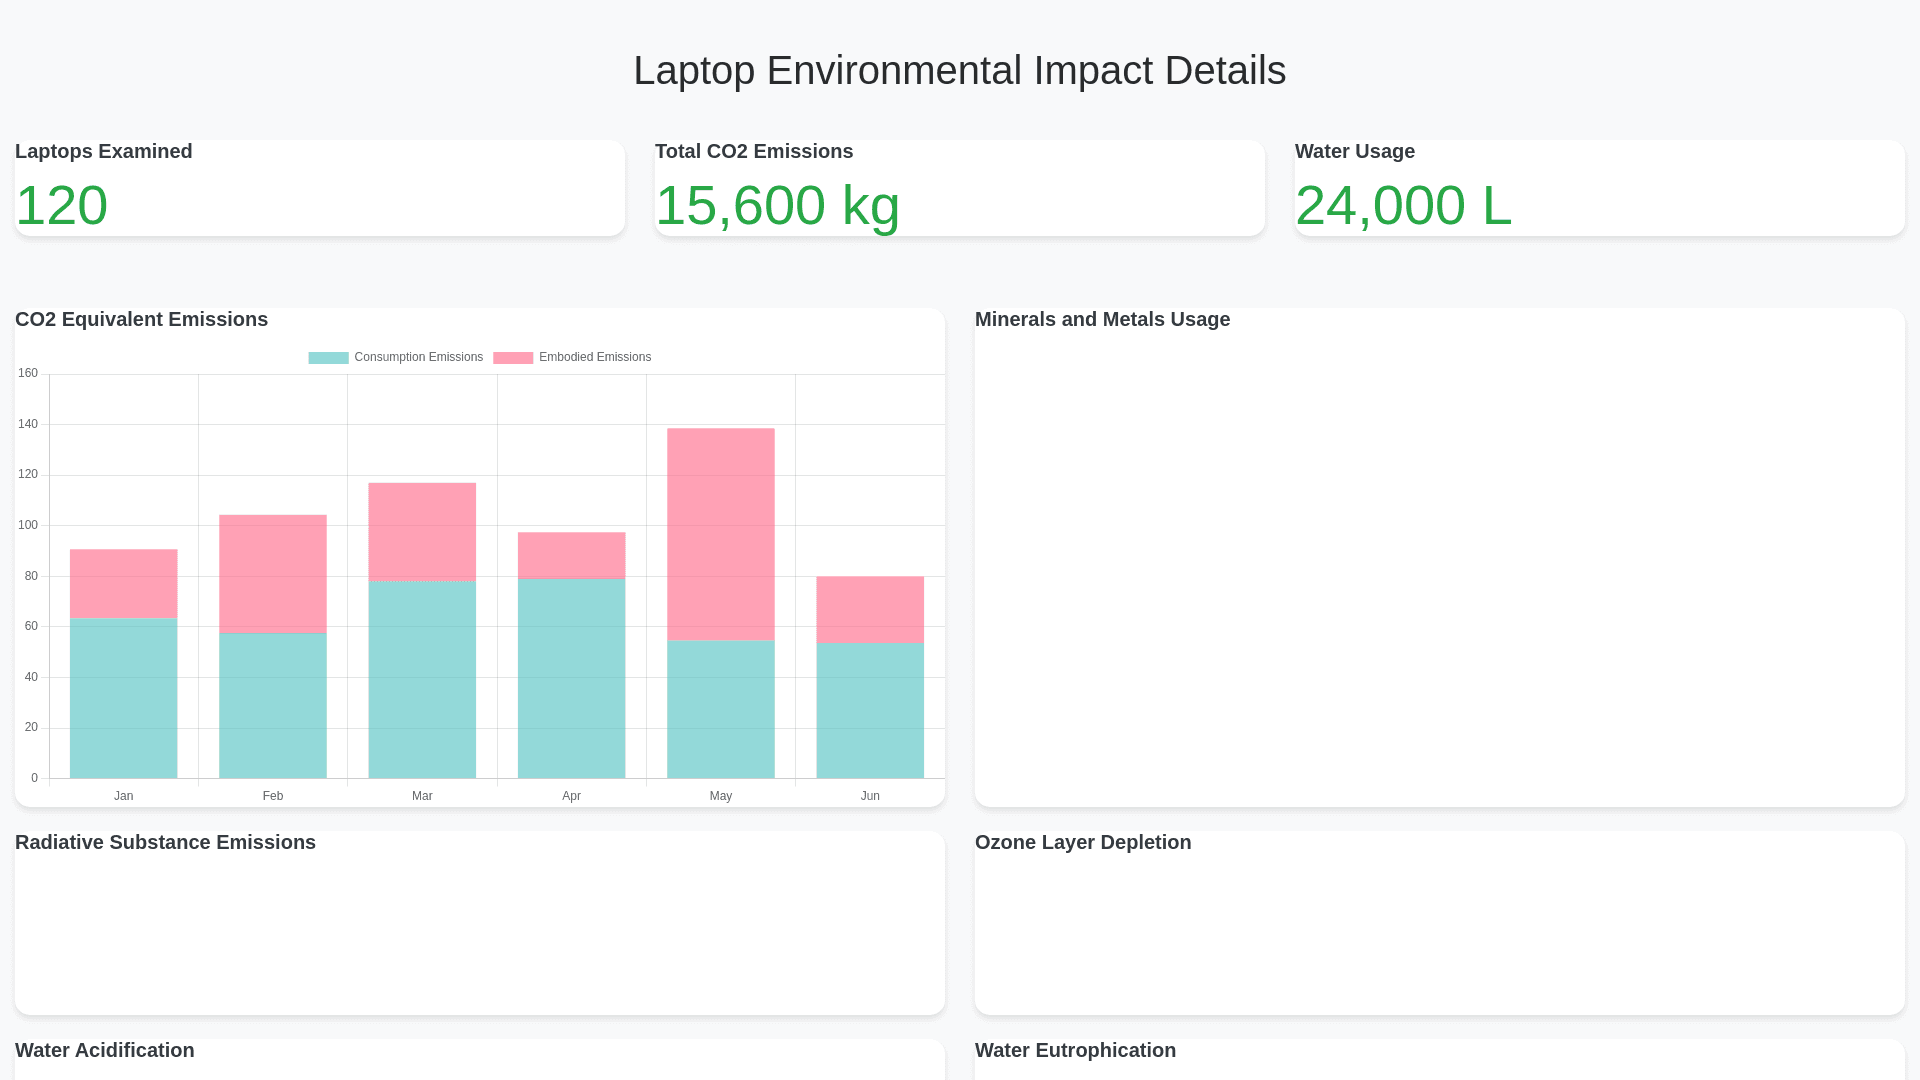Click April consumption emissions bar
The image size is (1920, 1080).
click(571, 679)
